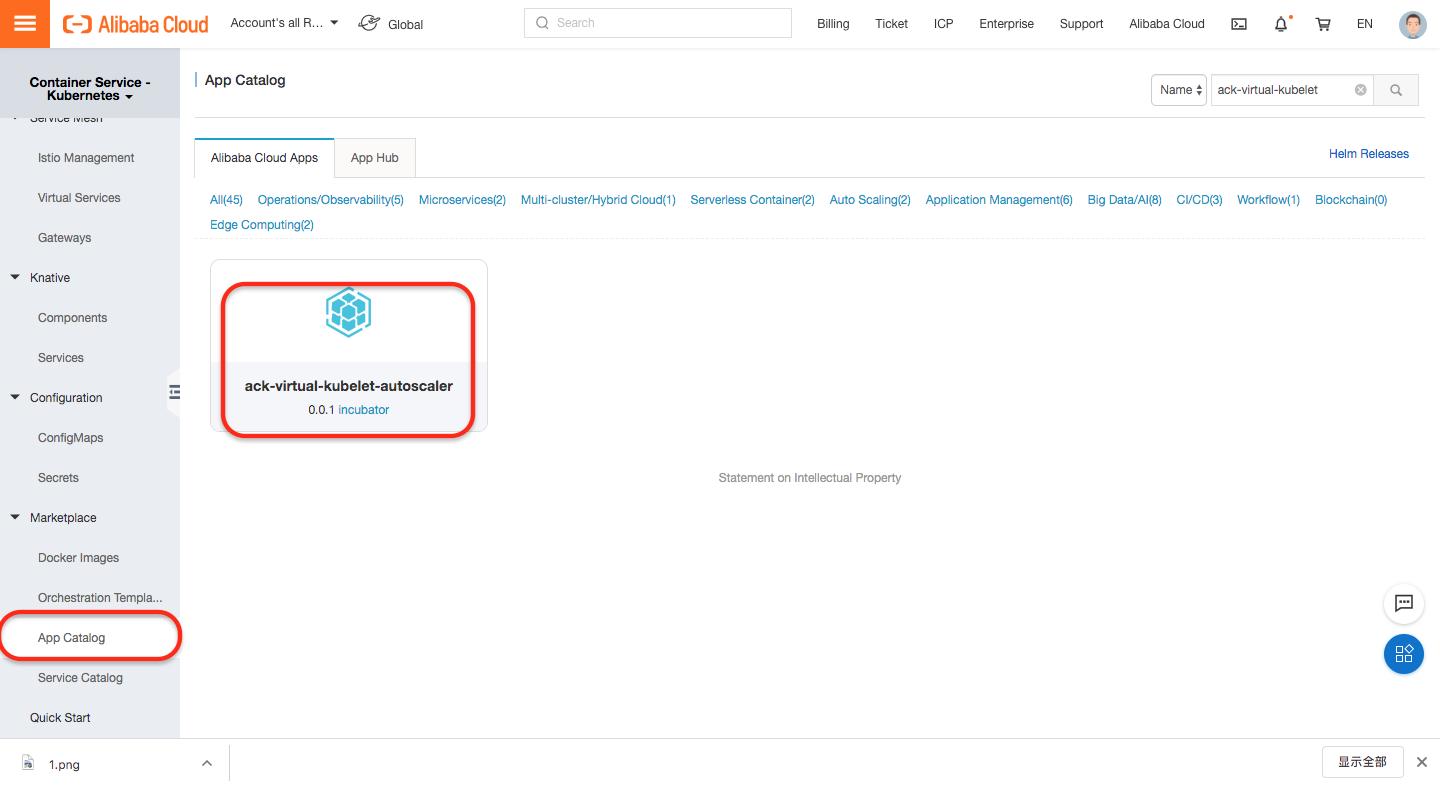Click the incubator label on the app card
Image resolution: width=1440 pixels, height=787 pixels.
click(x=364, y=410)
